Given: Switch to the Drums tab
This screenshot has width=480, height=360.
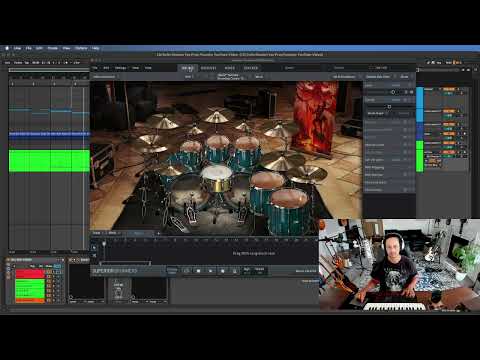Looking at the screenshot, I should pos(187,68).
